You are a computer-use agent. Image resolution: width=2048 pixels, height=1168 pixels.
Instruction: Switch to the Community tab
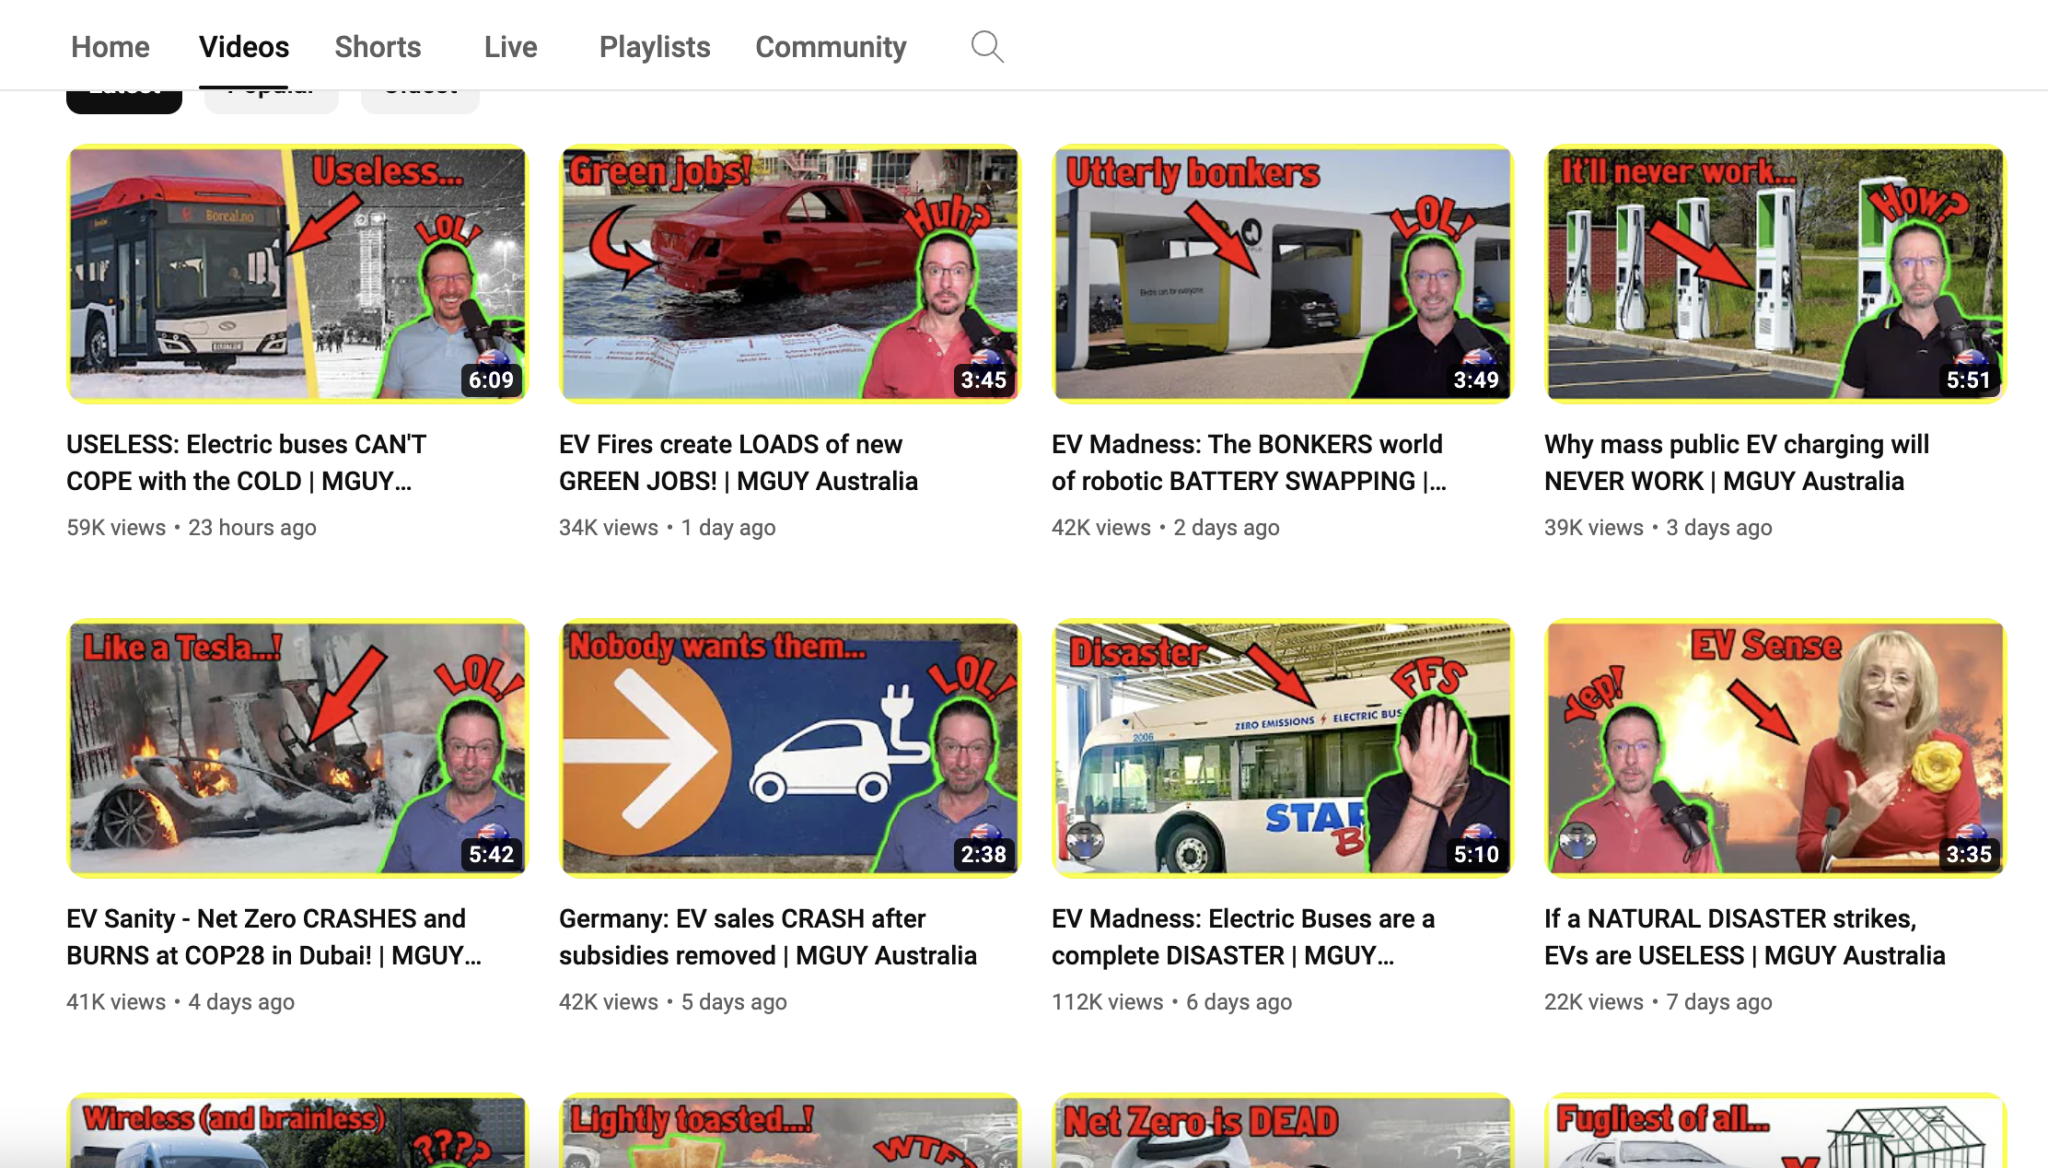pyautogui.click(x=831, y=46)
